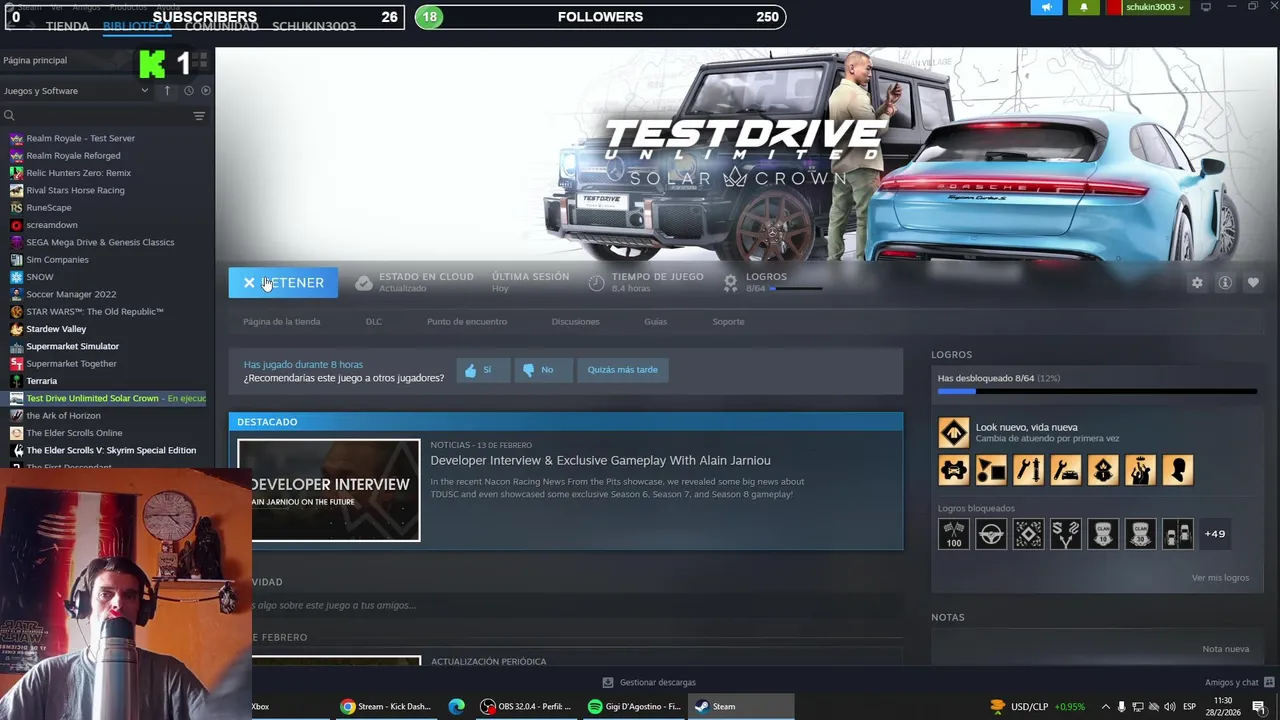Click the recent activity clock icon in the sidebar

pyautogui.click(x=188, y=91)
